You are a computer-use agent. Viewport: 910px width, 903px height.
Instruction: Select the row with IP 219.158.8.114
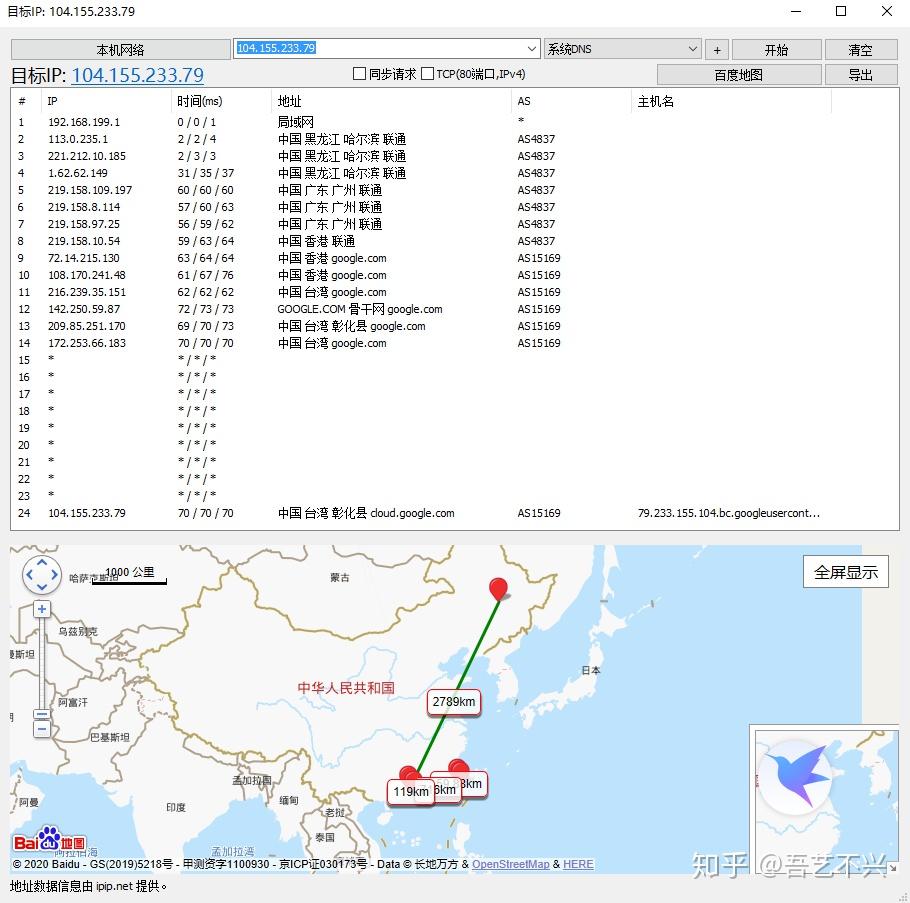[x=455, y=207]
